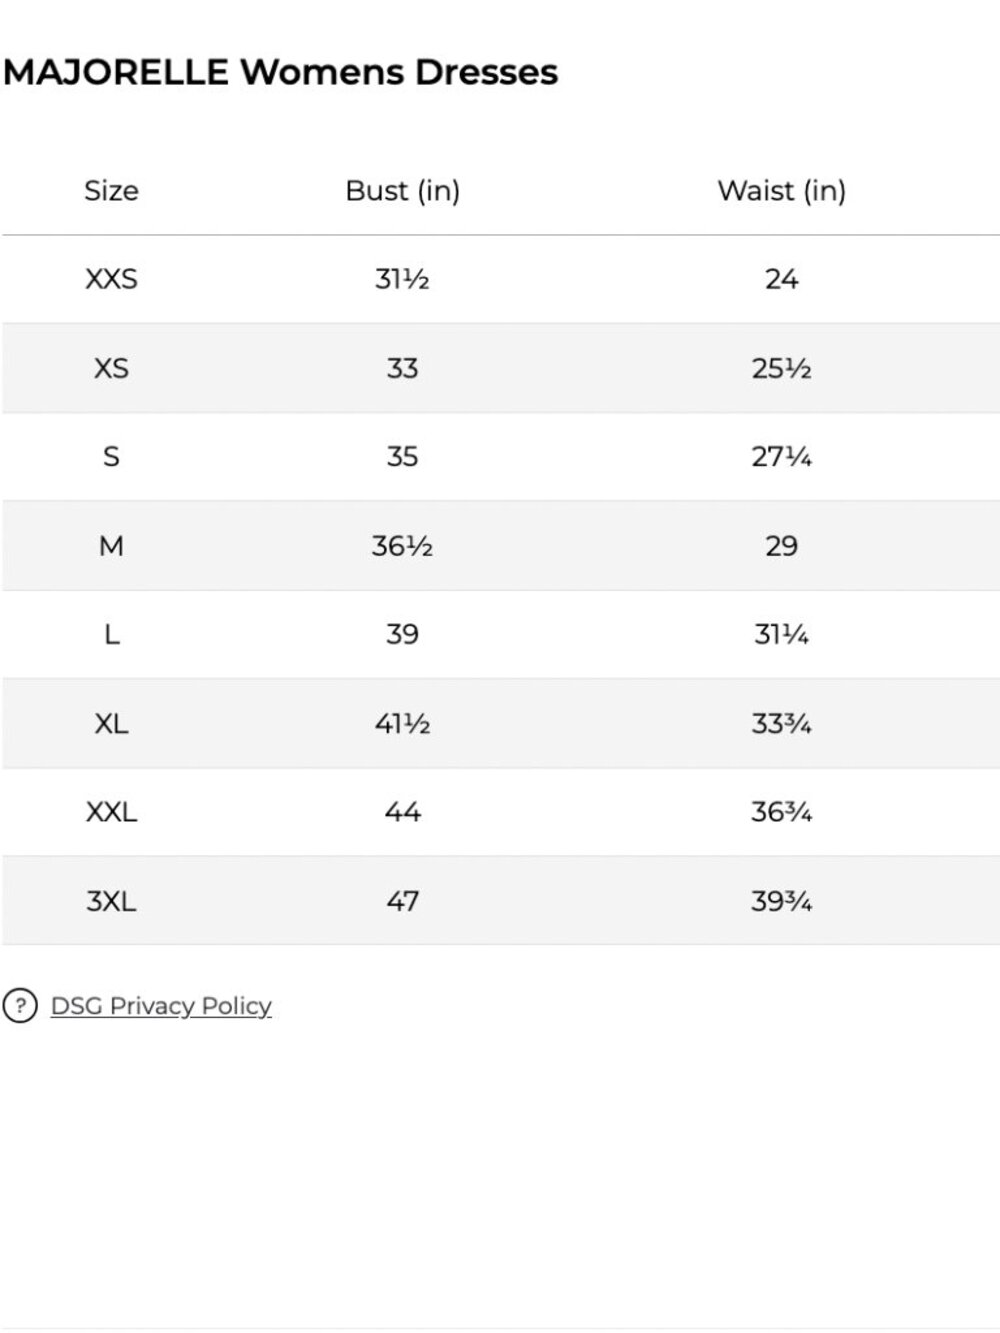The width and height of the screenshot is (1000, 1333).
Task: Select the 27¼ waist value for S
Action: (781, 457)
